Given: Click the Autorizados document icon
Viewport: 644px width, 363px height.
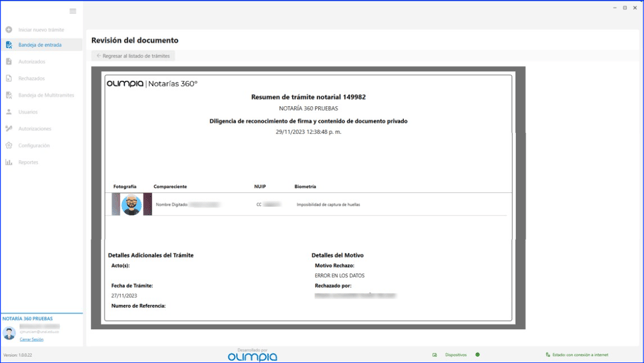Looking at the screenshot, I should (x=9, y=62).
